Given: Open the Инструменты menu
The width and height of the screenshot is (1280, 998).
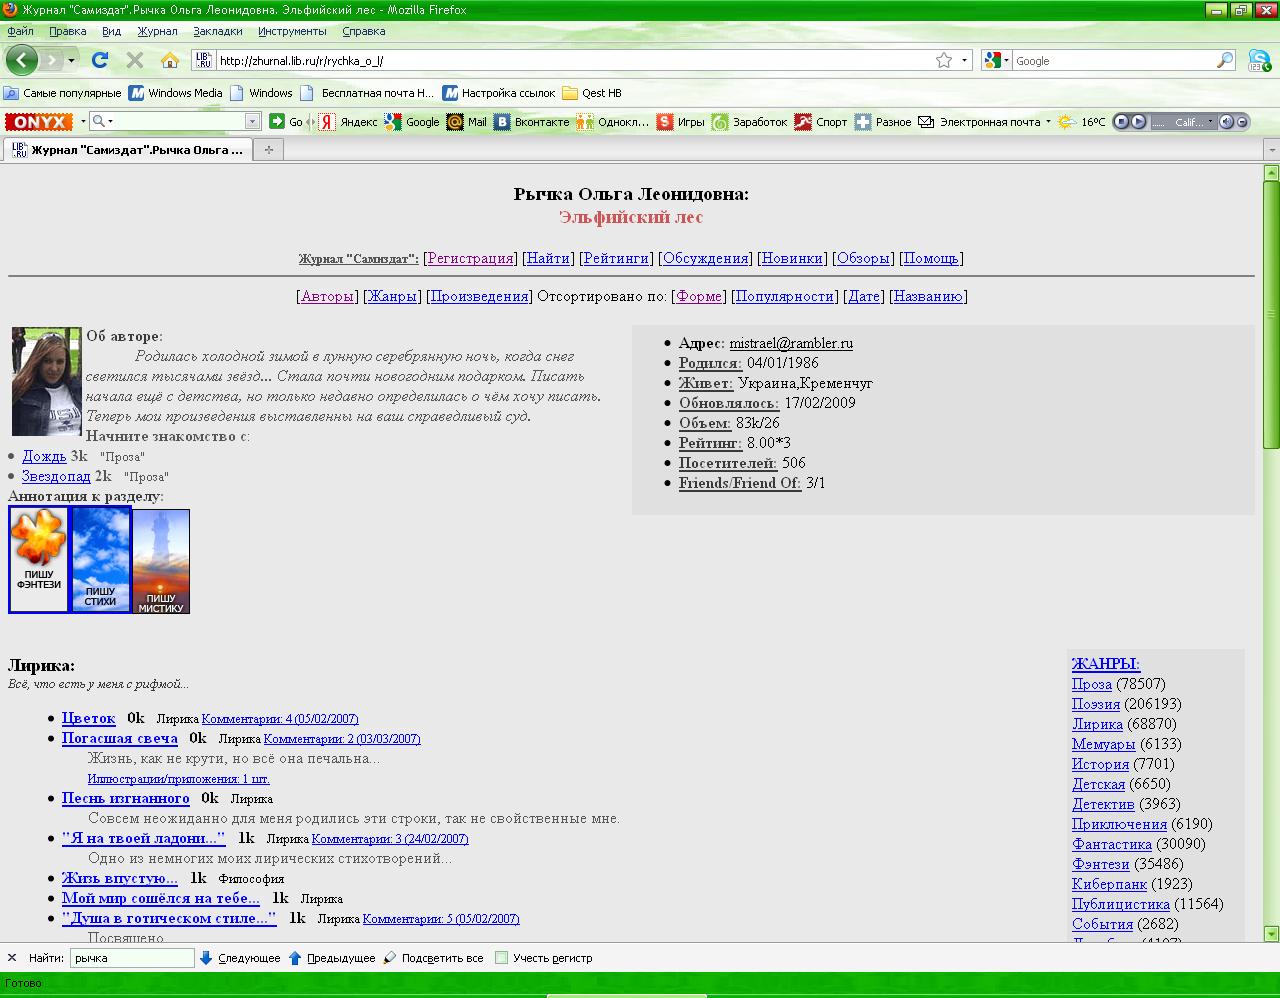Looking at the screenshot, I should tap(292, 31).
